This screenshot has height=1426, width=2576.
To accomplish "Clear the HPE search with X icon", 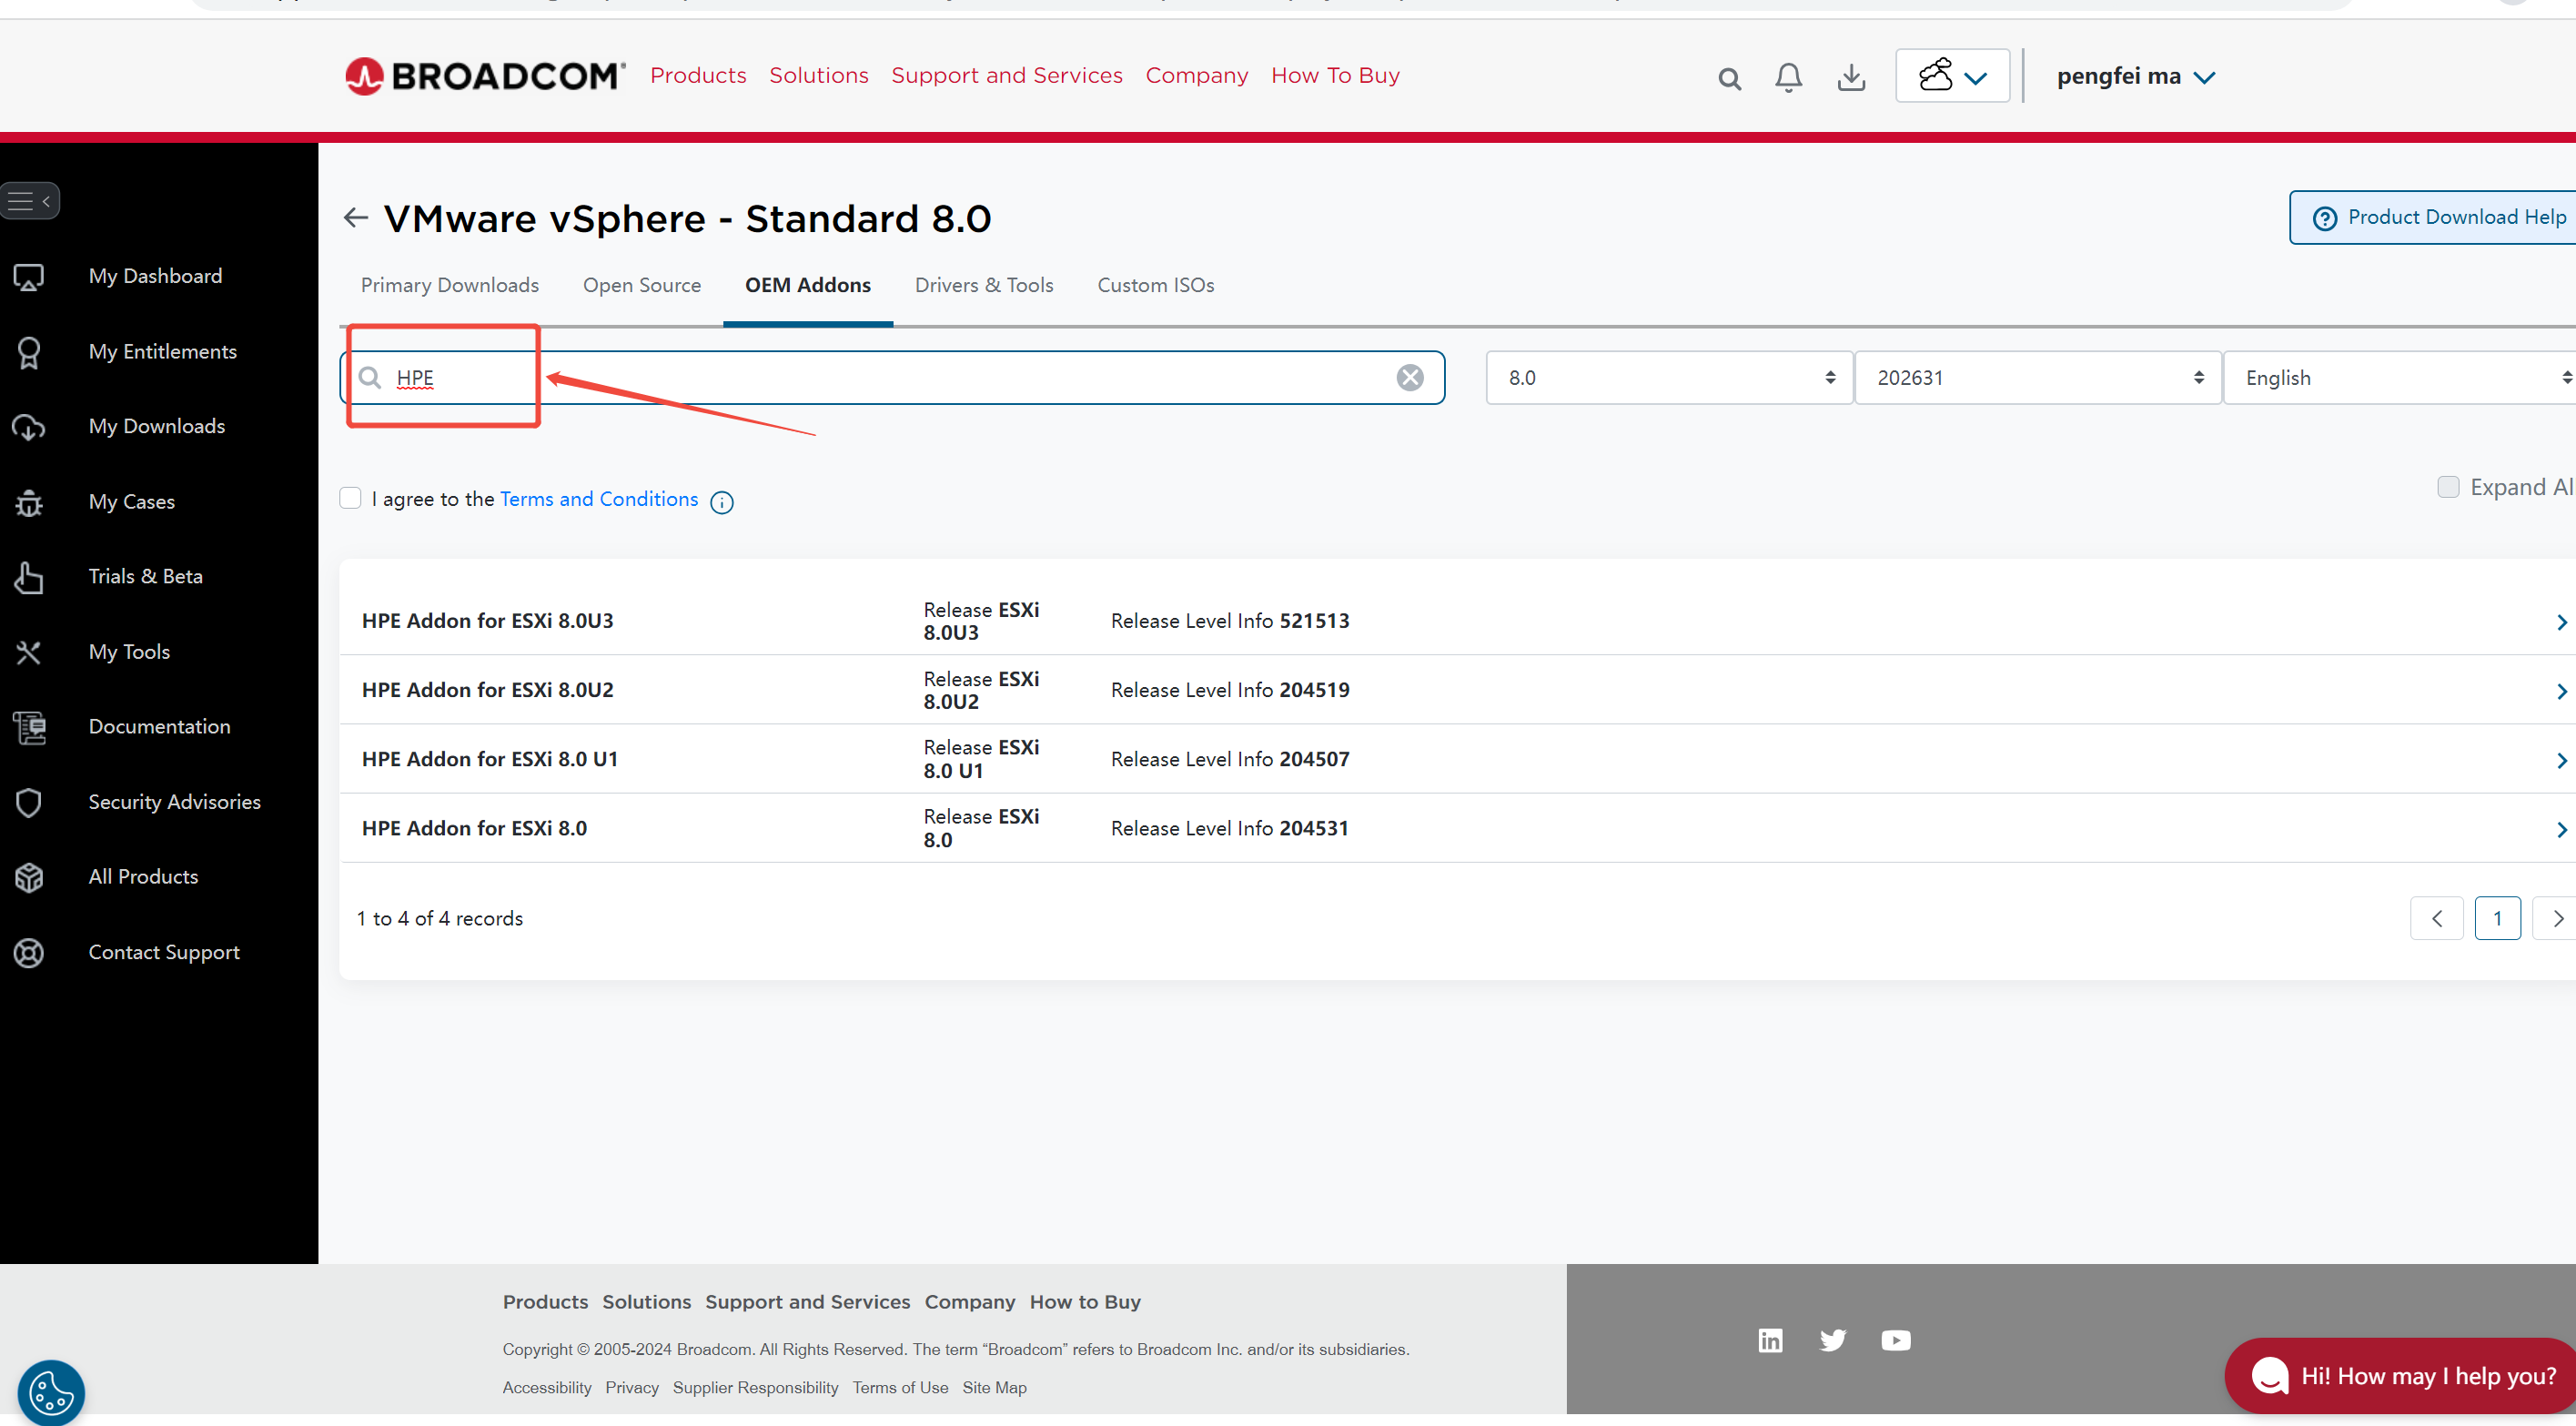I will click(1410, 377).
